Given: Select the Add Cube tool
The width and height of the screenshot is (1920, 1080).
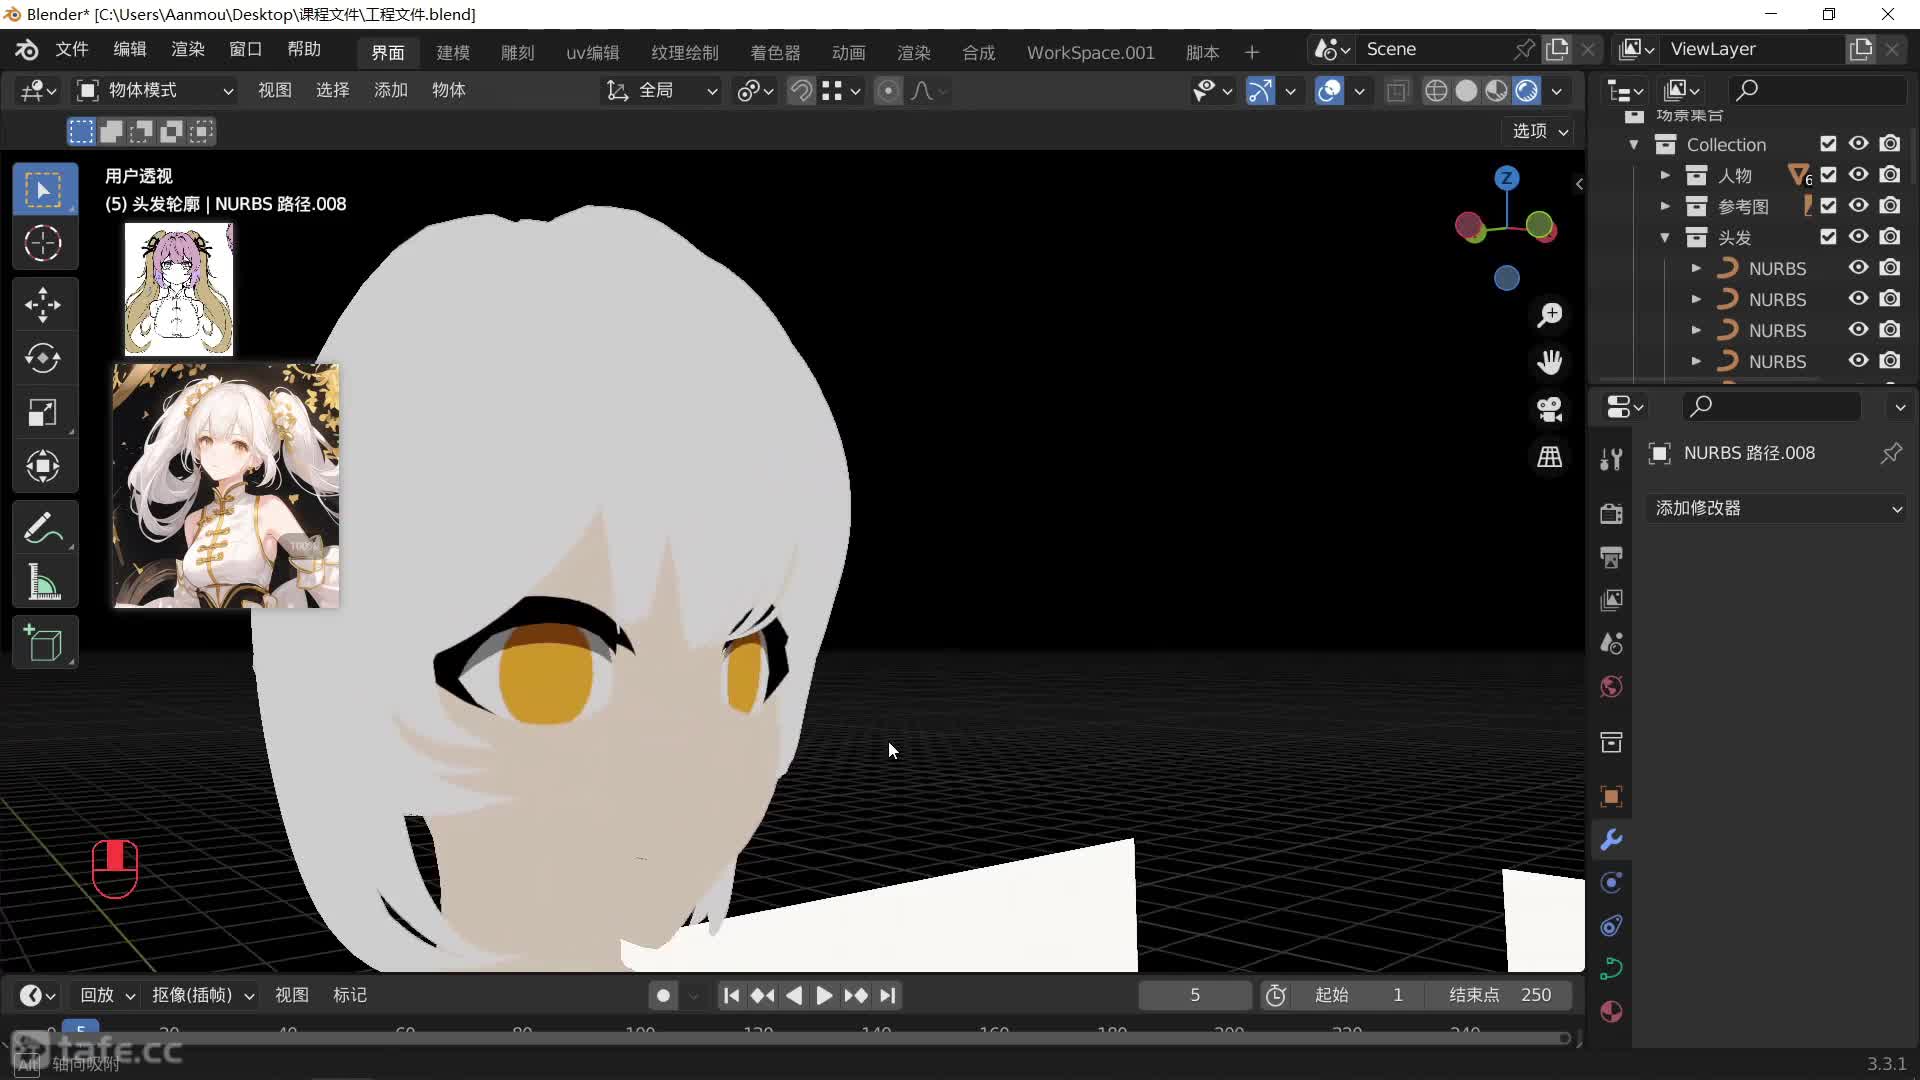Looking at the screenshot, I should click(43, 643).
